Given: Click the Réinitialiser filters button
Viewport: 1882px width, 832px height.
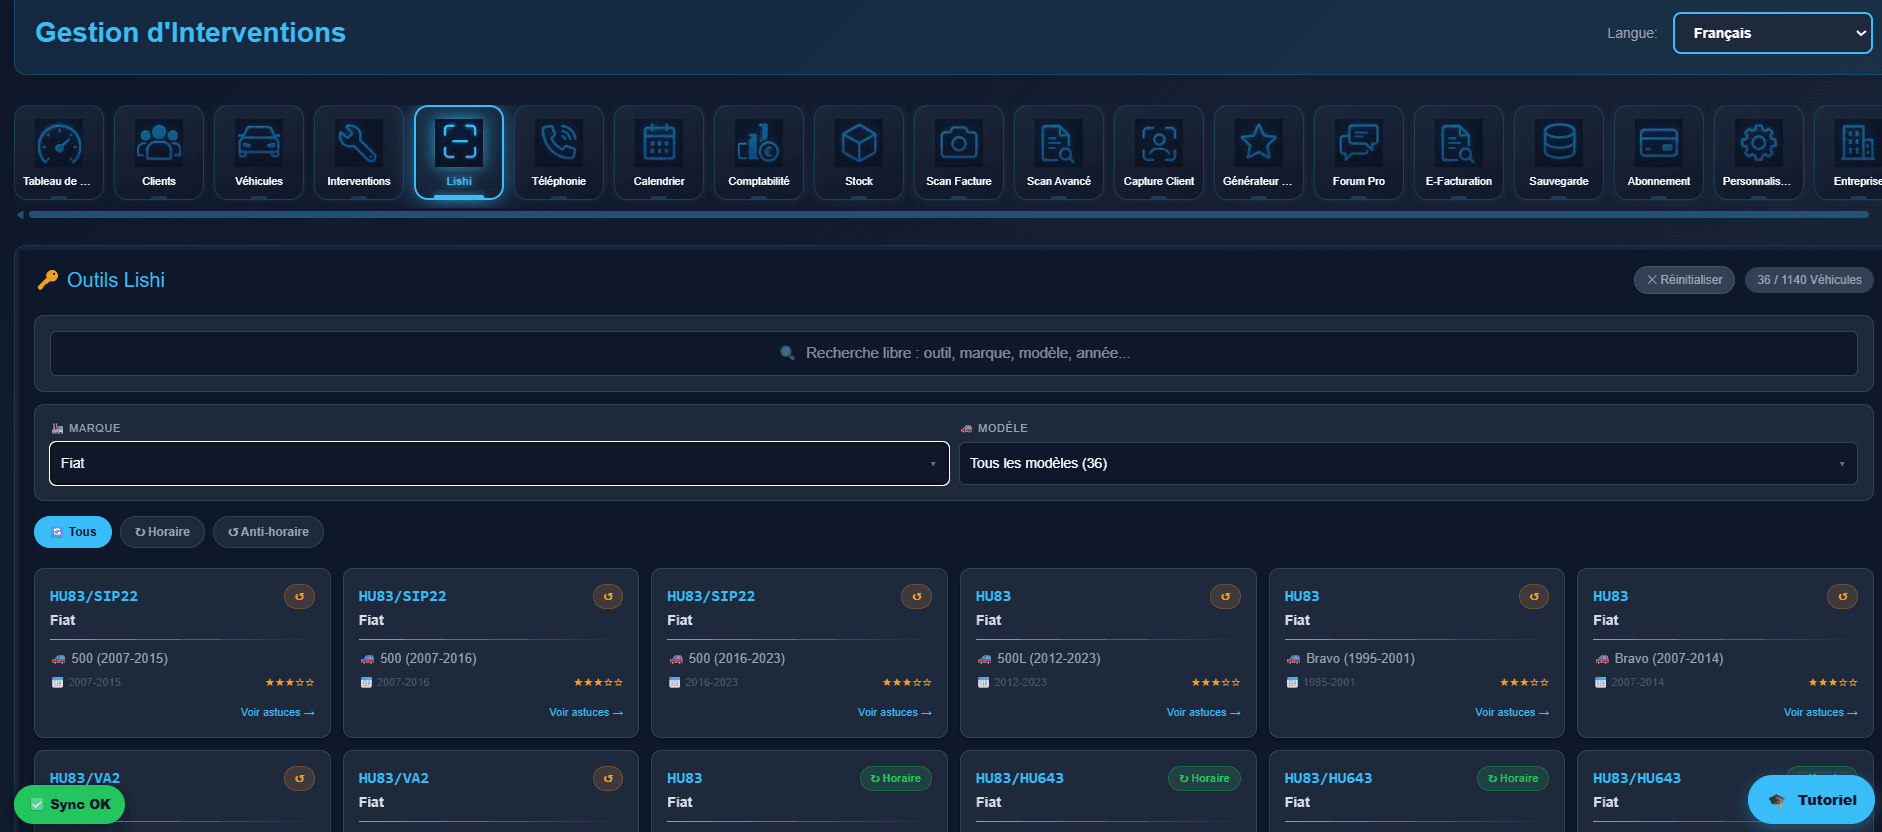Looking at the screenshot, I should point(1684,280).
